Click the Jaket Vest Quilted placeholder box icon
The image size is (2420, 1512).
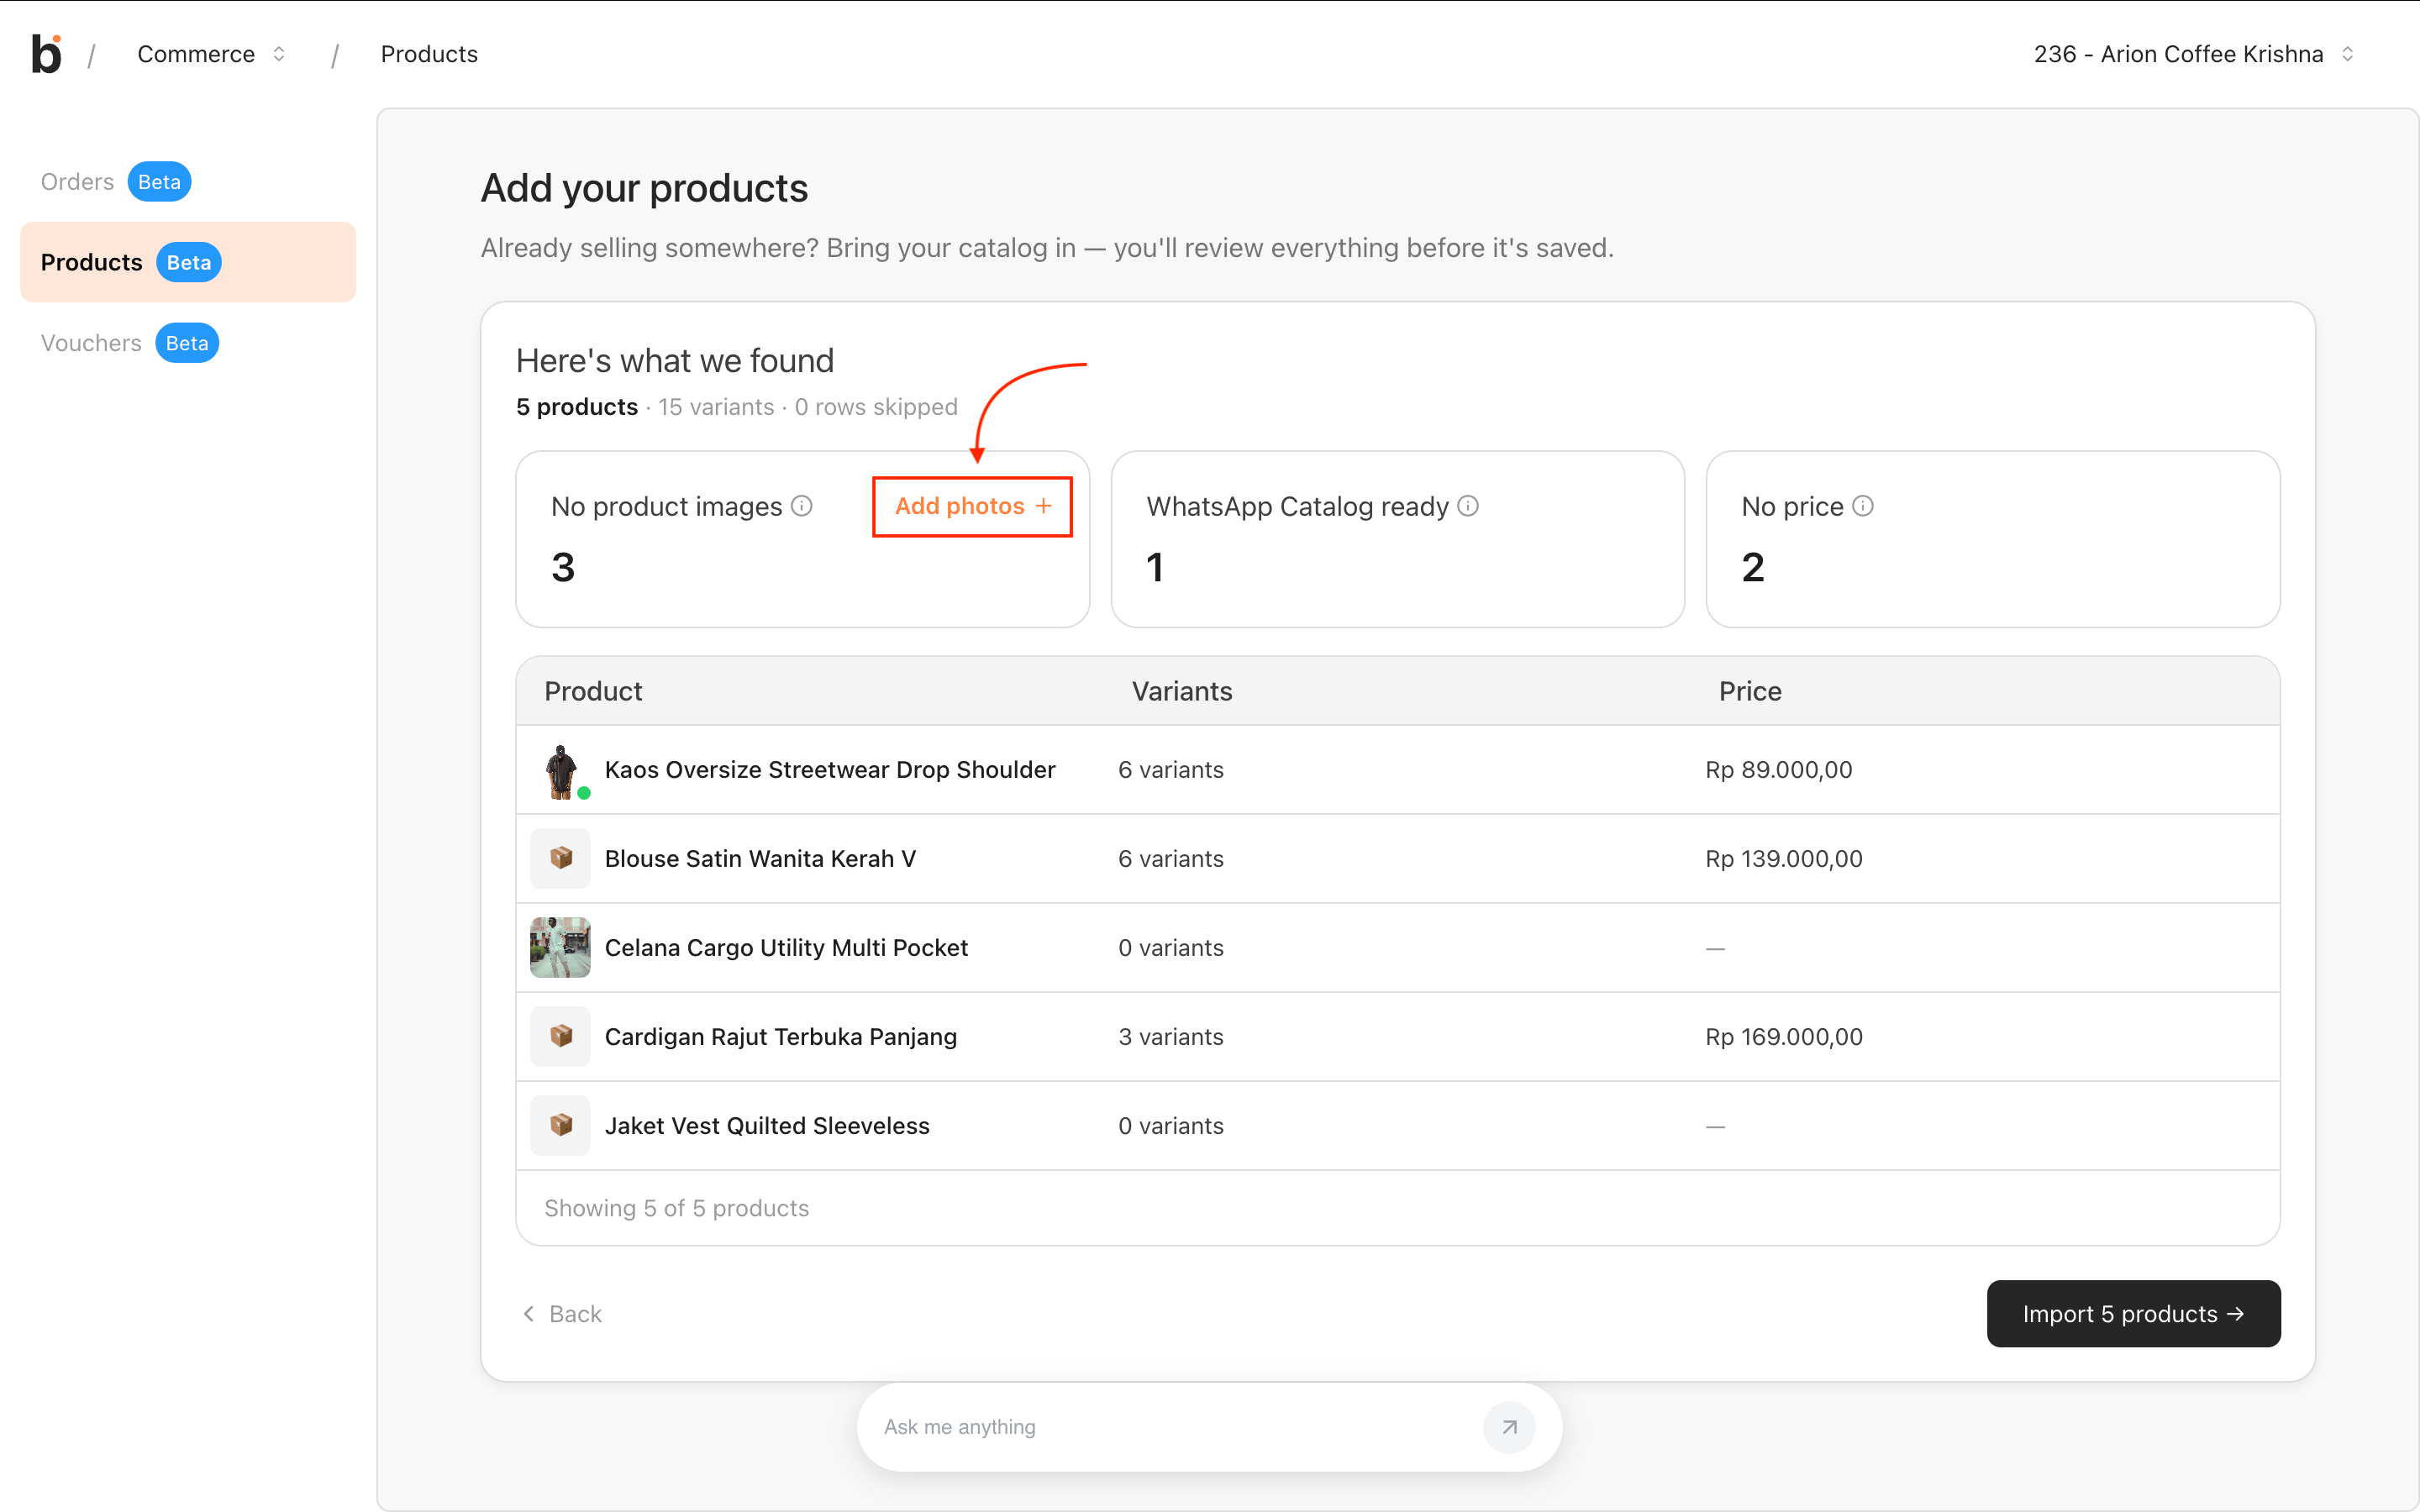coord(560,1126)
